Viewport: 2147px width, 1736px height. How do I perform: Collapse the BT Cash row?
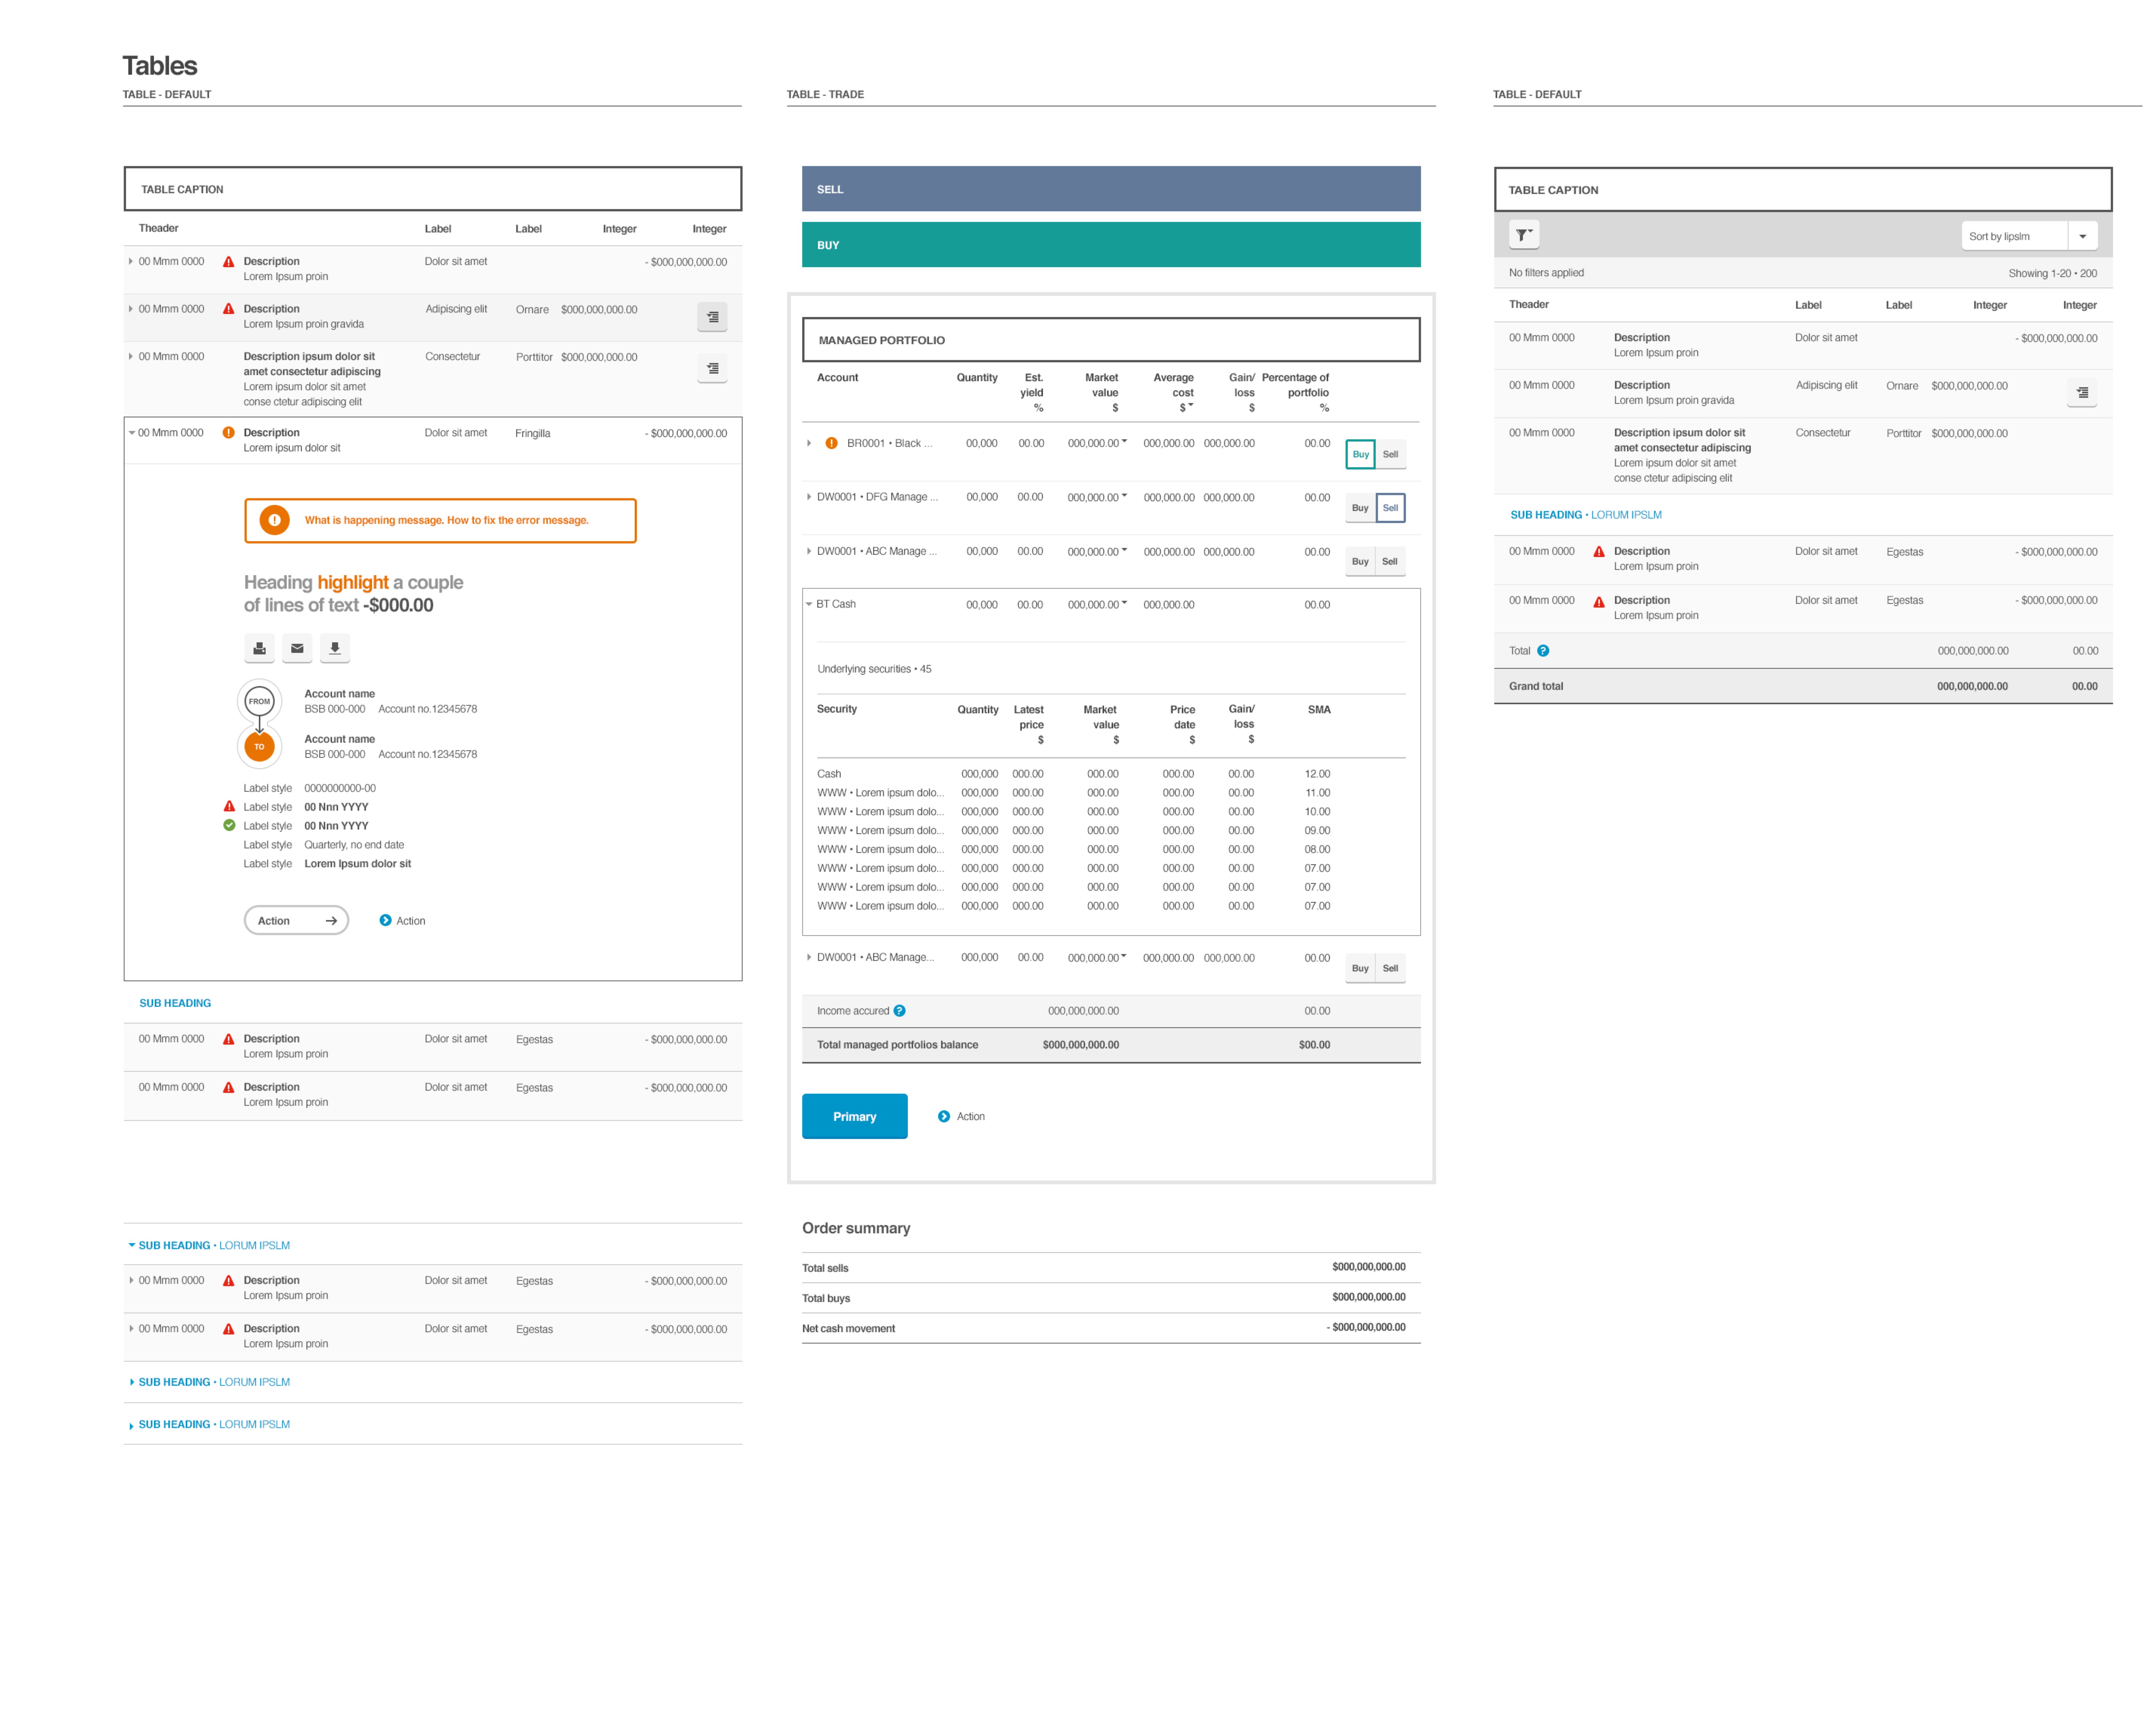click(809, 604)
